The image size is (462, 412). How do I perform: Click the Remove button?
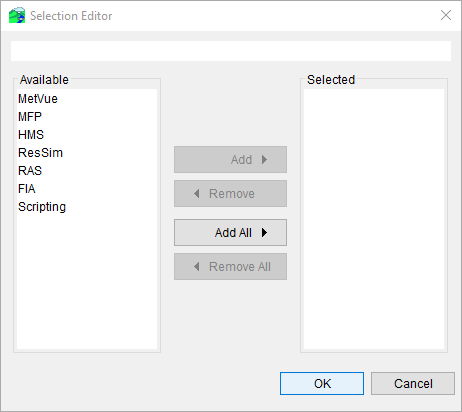[x=230, y=194]
